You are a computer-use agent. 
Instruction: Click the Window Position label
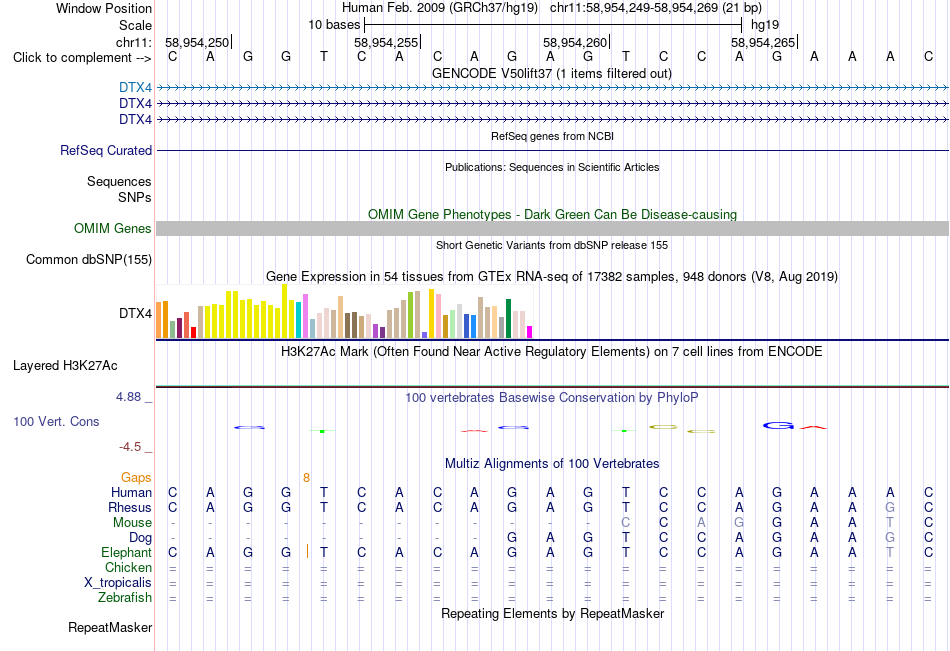pyautogui.click(x=104, y=8)
